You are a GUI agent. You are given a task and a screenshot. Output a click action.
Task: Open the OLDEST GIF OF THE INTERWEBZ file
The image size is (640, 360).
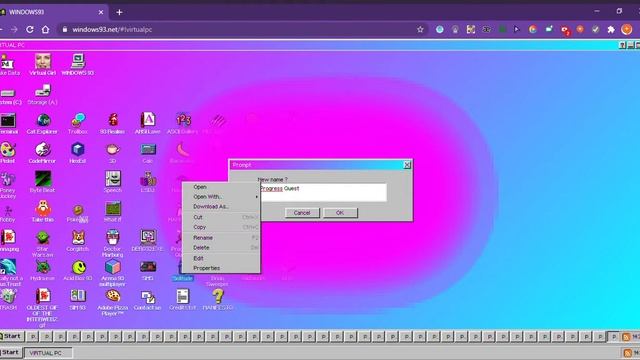click(42, 308)
